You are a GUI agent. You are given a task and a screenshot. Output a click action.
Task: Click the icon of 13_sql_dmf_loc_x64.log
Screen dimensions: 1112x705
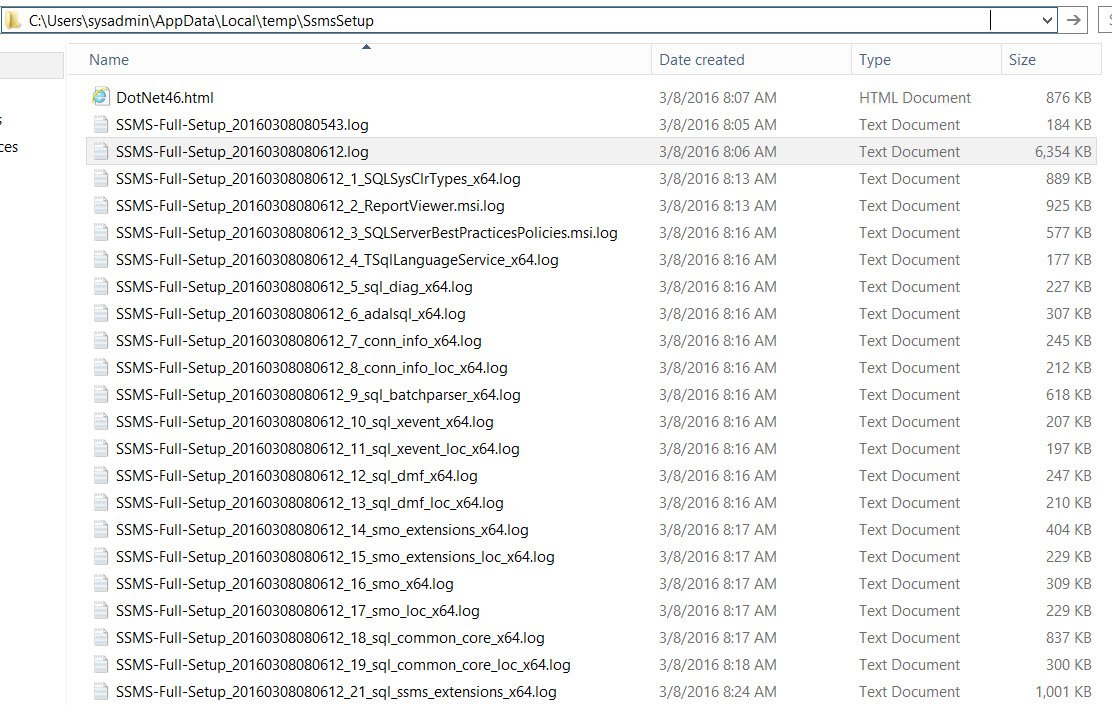coord(101,502)
